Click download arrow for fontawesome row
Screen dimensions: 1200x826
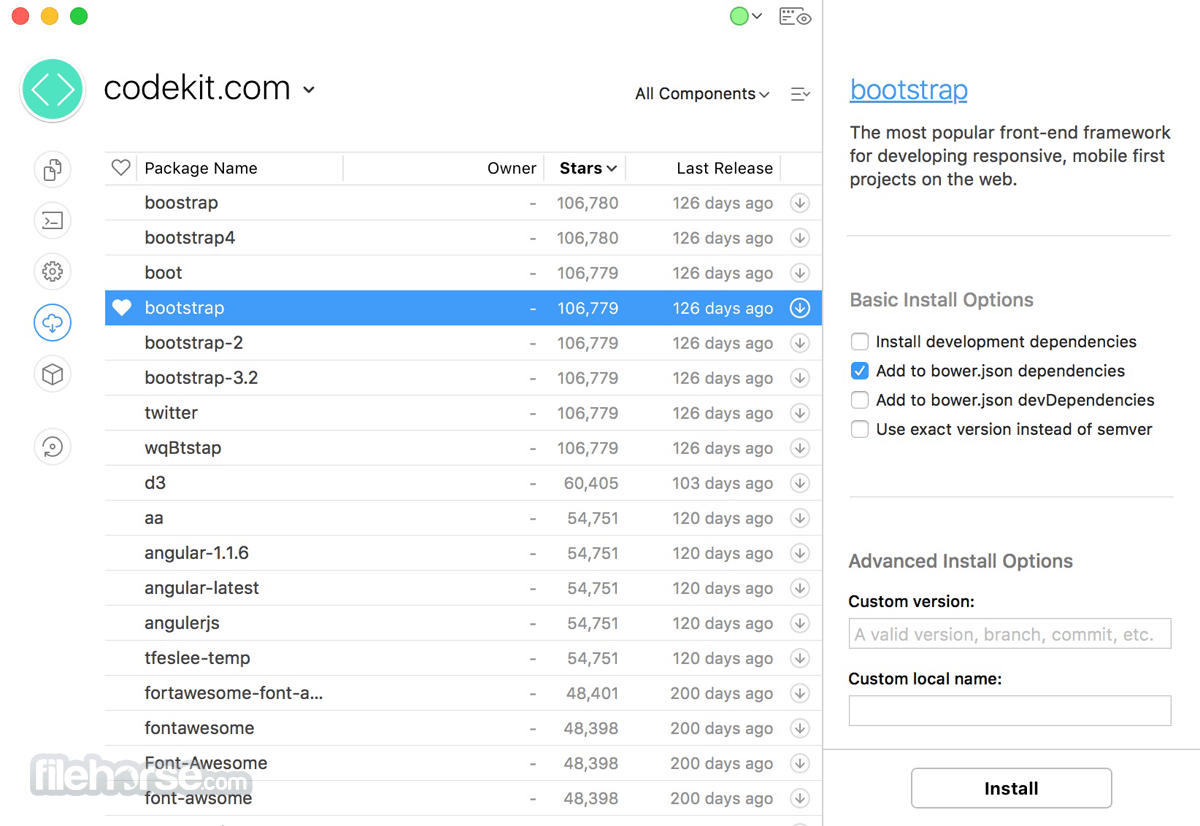tap(800, 728)
